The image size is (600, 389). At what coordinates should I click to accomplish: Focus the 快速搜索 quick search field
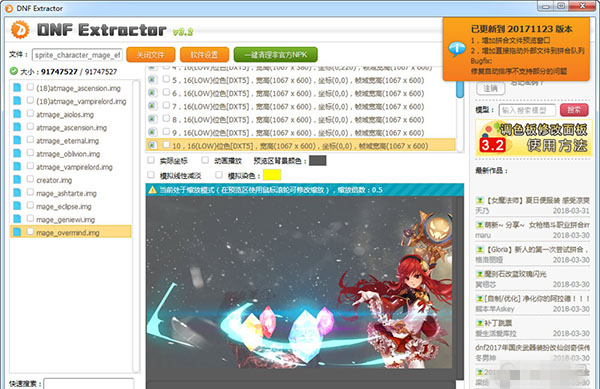(x=89, y=384)
